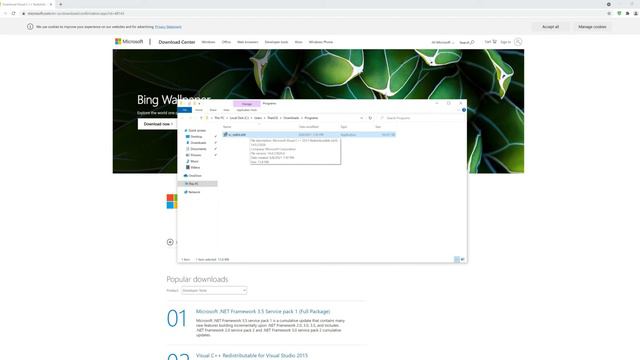Bookmark page with star icon
The height and width of the screenshot is (360, 640).
pos(609,13)
